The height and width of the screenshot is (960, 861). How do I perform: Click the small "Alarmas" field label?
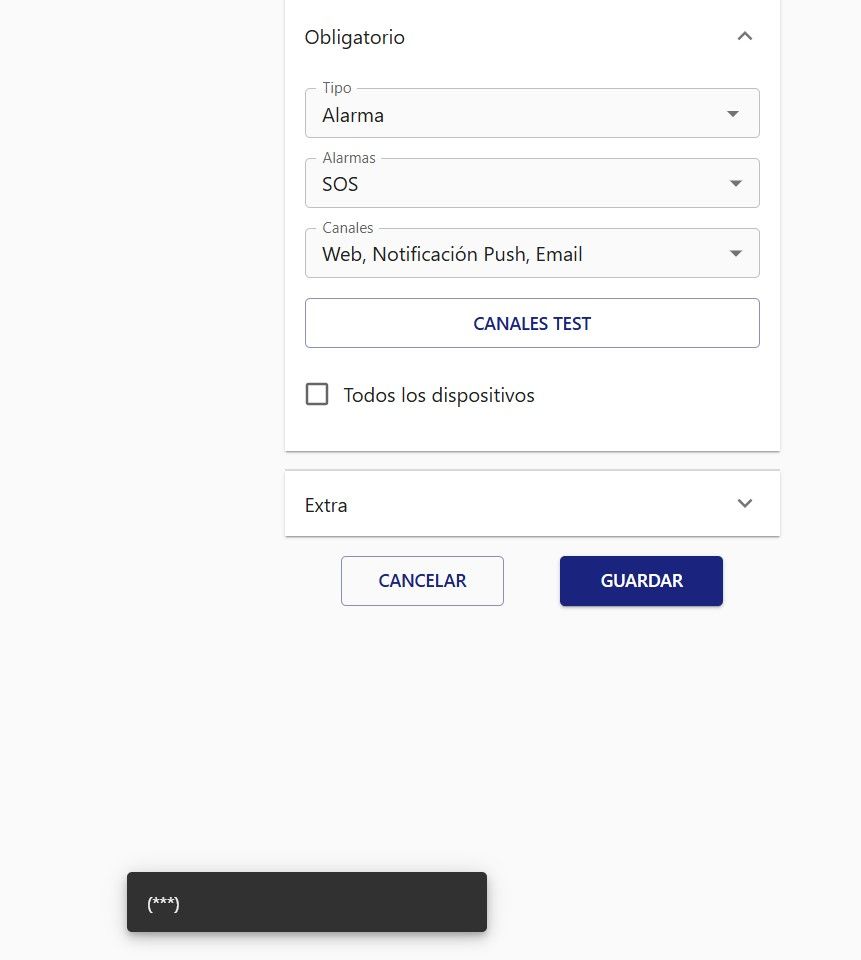tap(349, 158)
